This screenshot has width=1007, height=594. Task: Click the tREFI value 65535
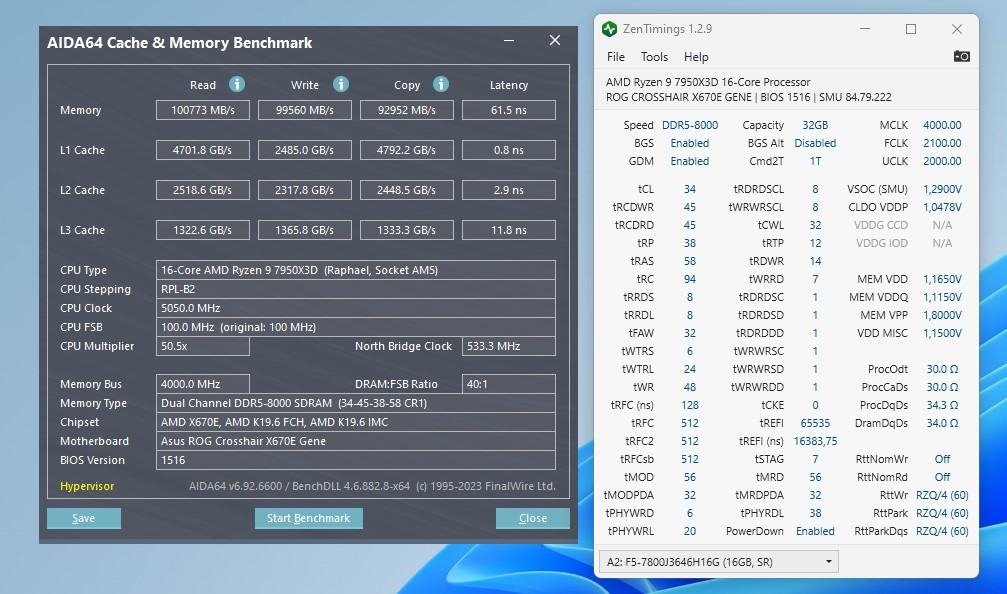pyautogui.click(x=815, y=423)
